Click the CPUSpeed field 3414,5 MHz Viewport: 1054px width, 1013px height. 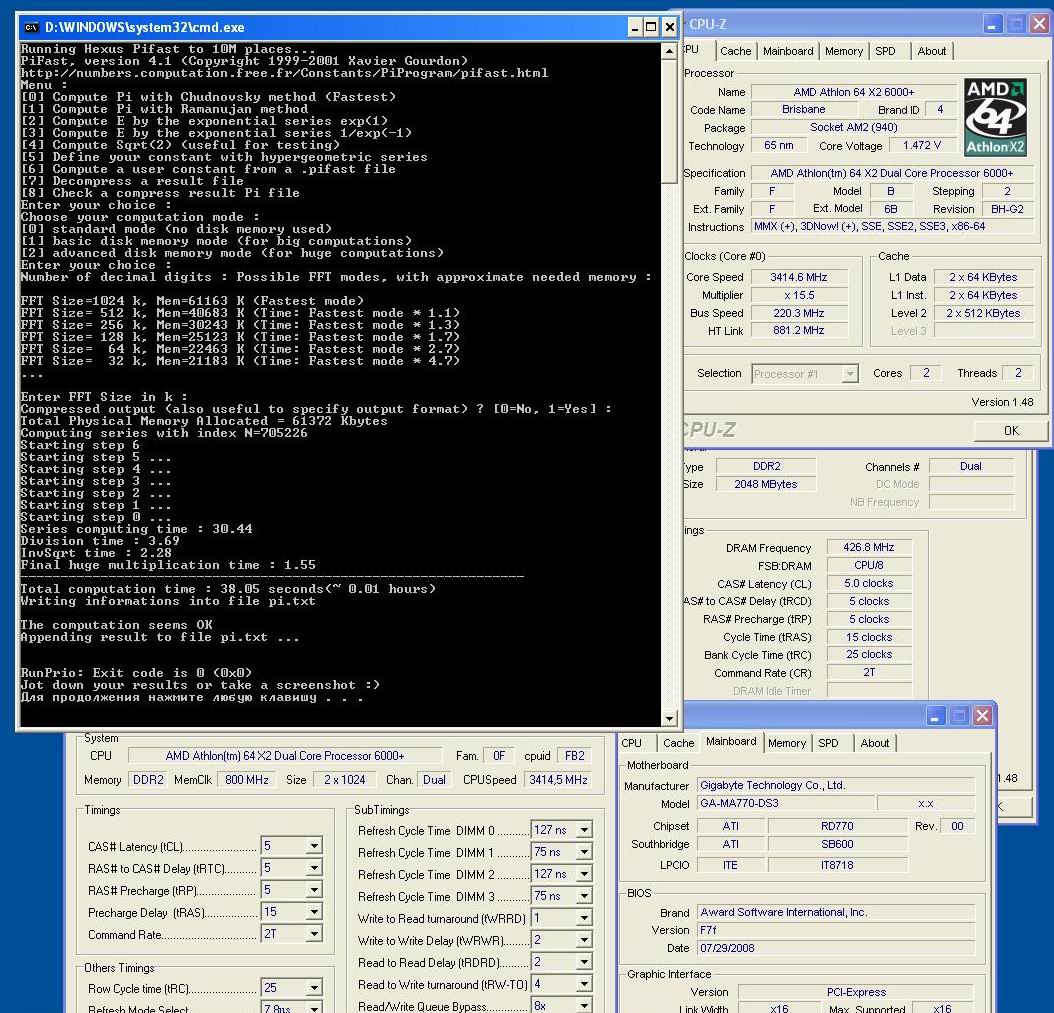(x=559, y=780)
